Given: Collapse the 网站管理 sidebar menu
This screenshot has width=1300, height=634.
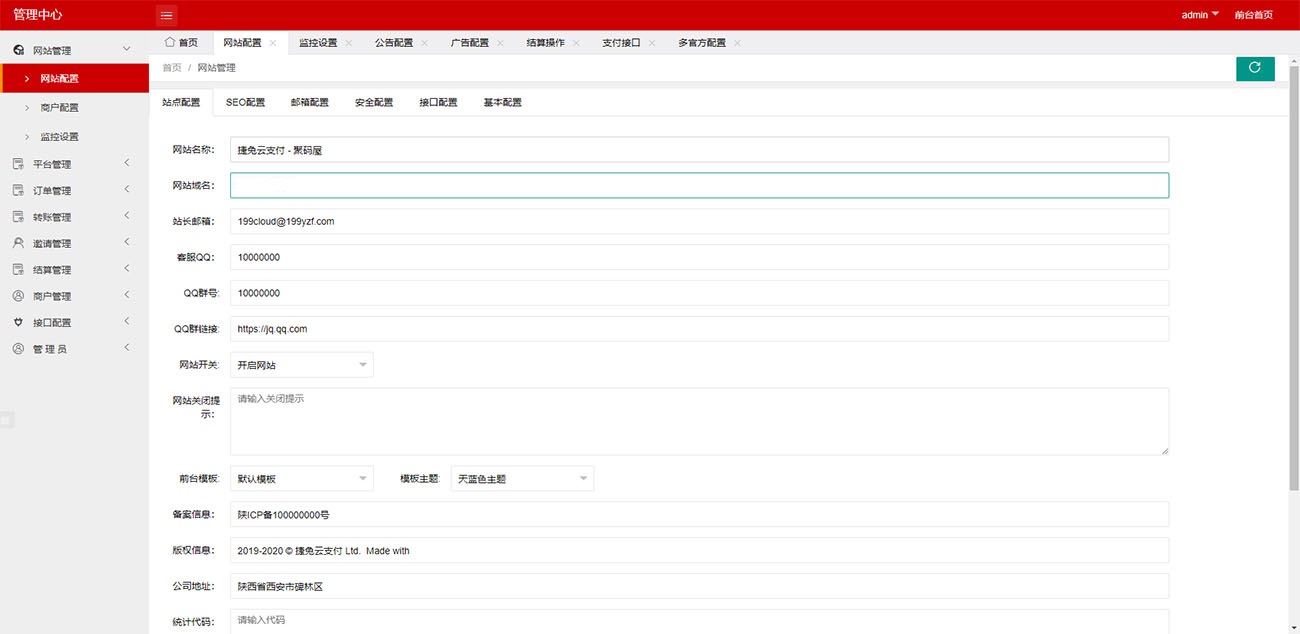Looking at the screenshot, I should coord(126,49).
